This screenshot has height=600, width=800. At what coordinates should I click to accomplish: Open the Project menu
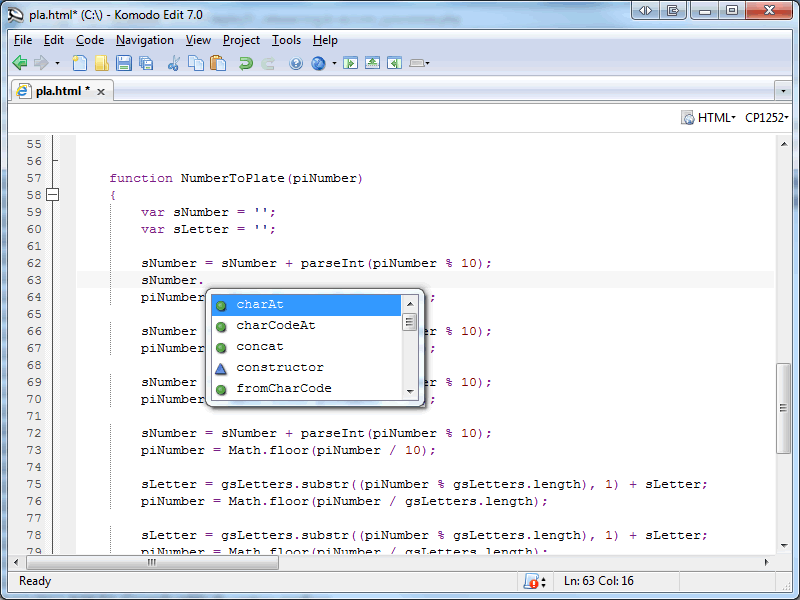point(241,40)
